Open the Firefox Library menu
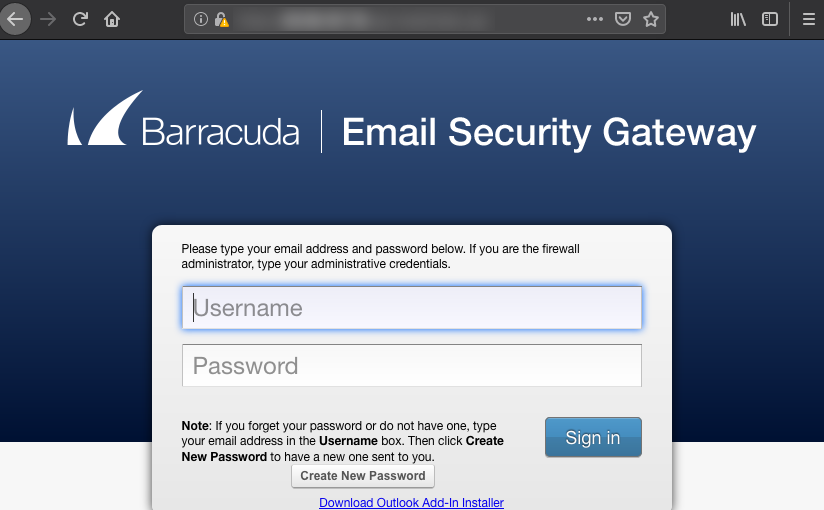 738,19
